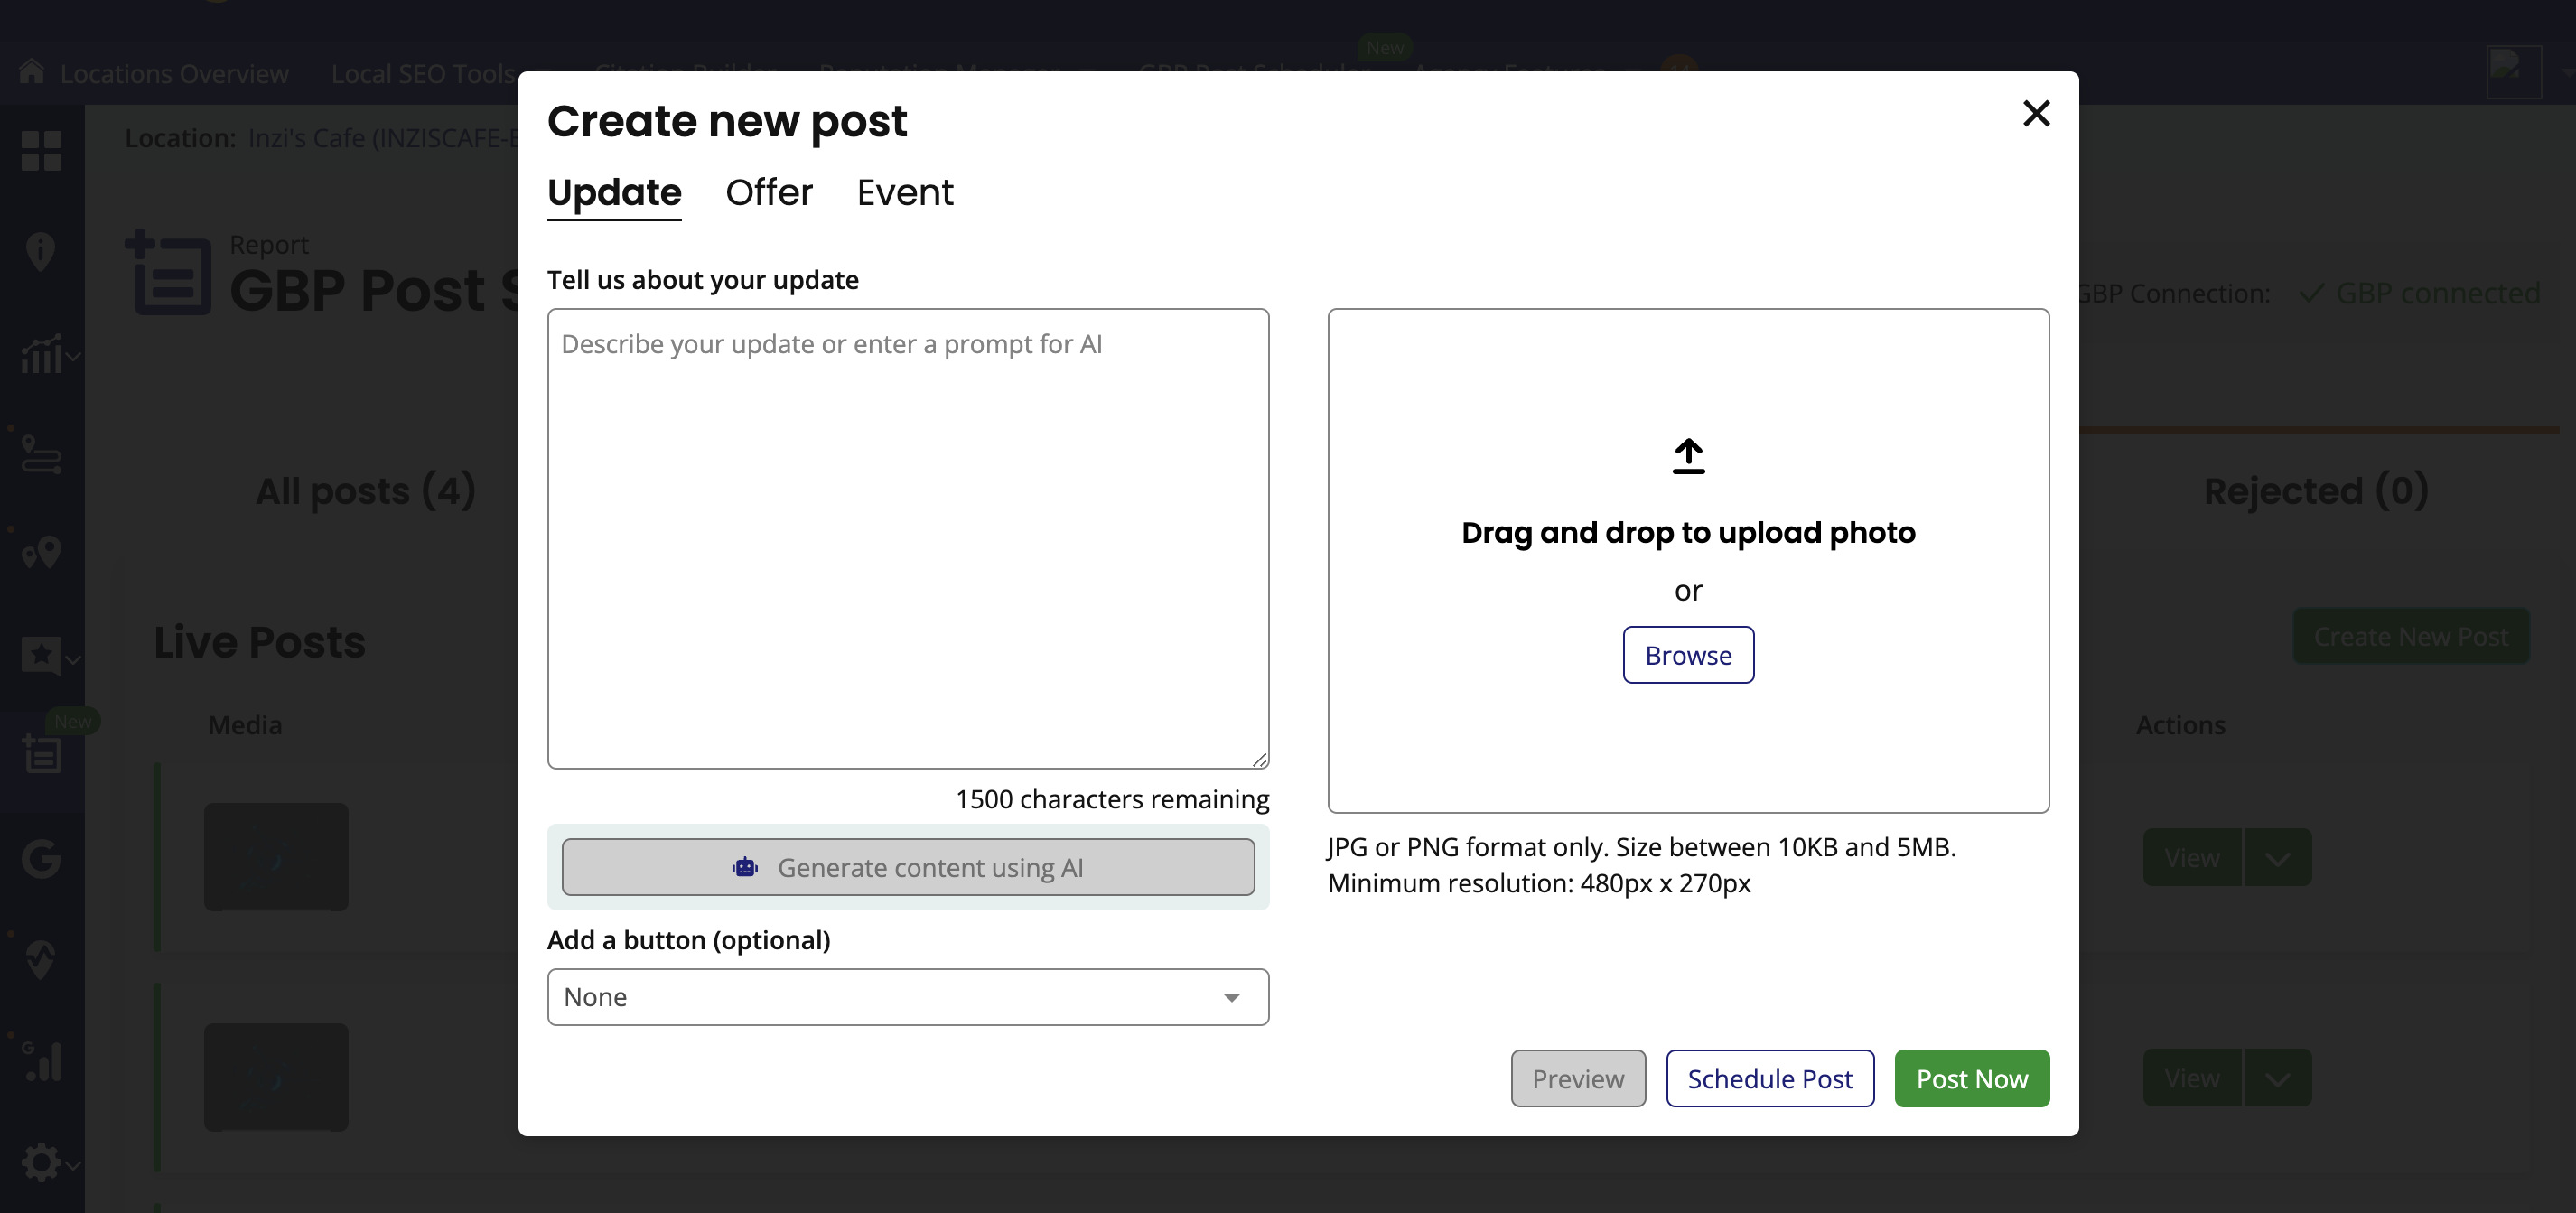
Task: Expand actions chevron for second live post
Action: pos(2278,1078)
